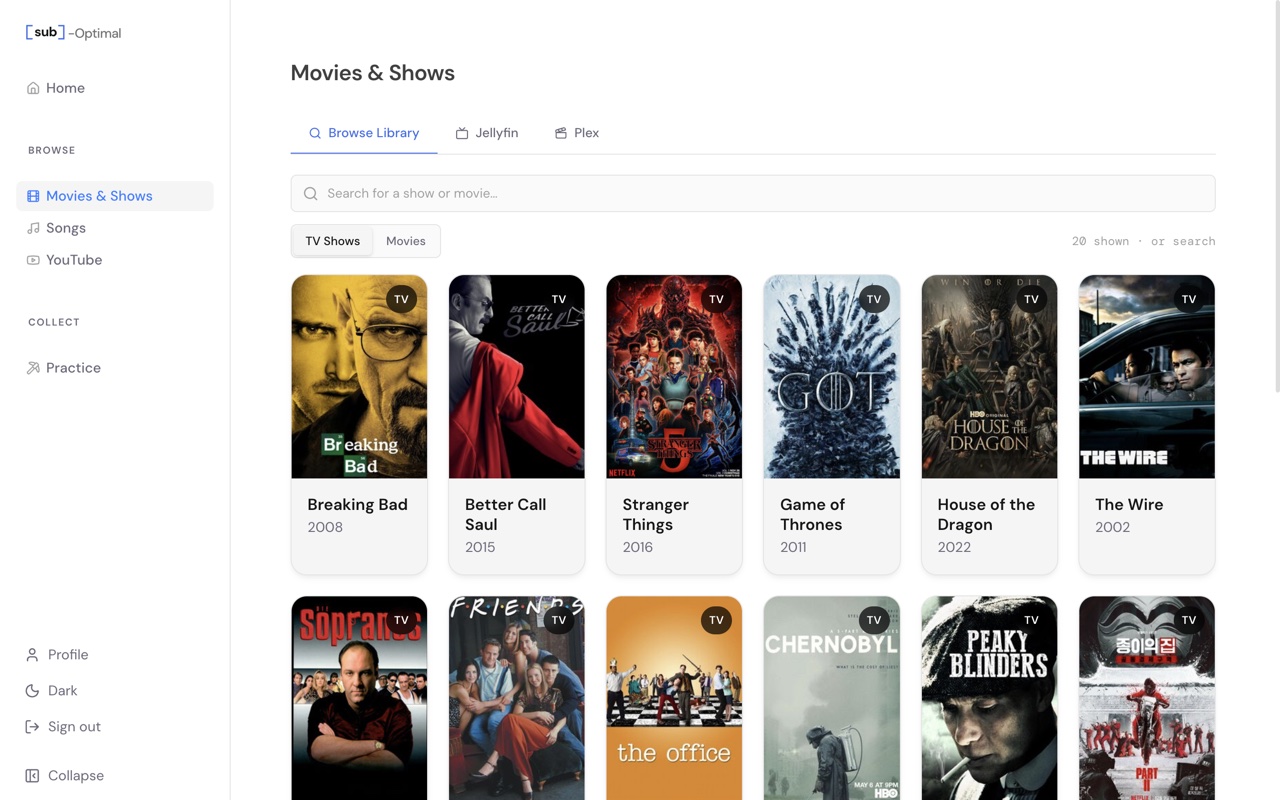Click the show or movie search field

coord(753,194)
